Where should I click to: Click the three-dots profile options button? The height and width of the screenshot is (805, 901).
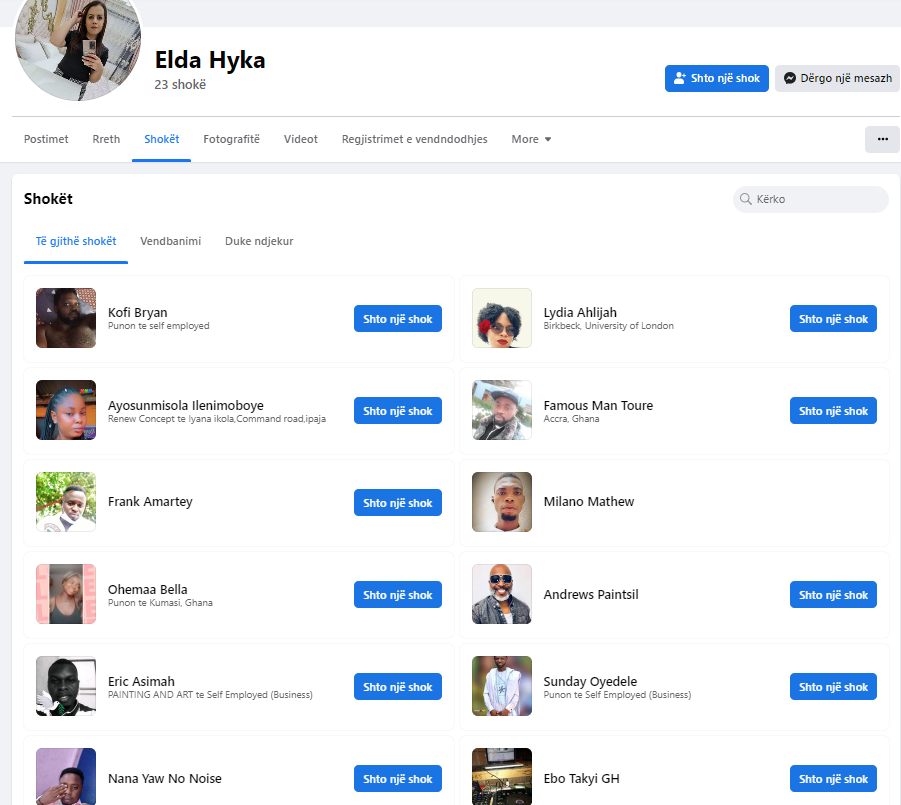882,139
